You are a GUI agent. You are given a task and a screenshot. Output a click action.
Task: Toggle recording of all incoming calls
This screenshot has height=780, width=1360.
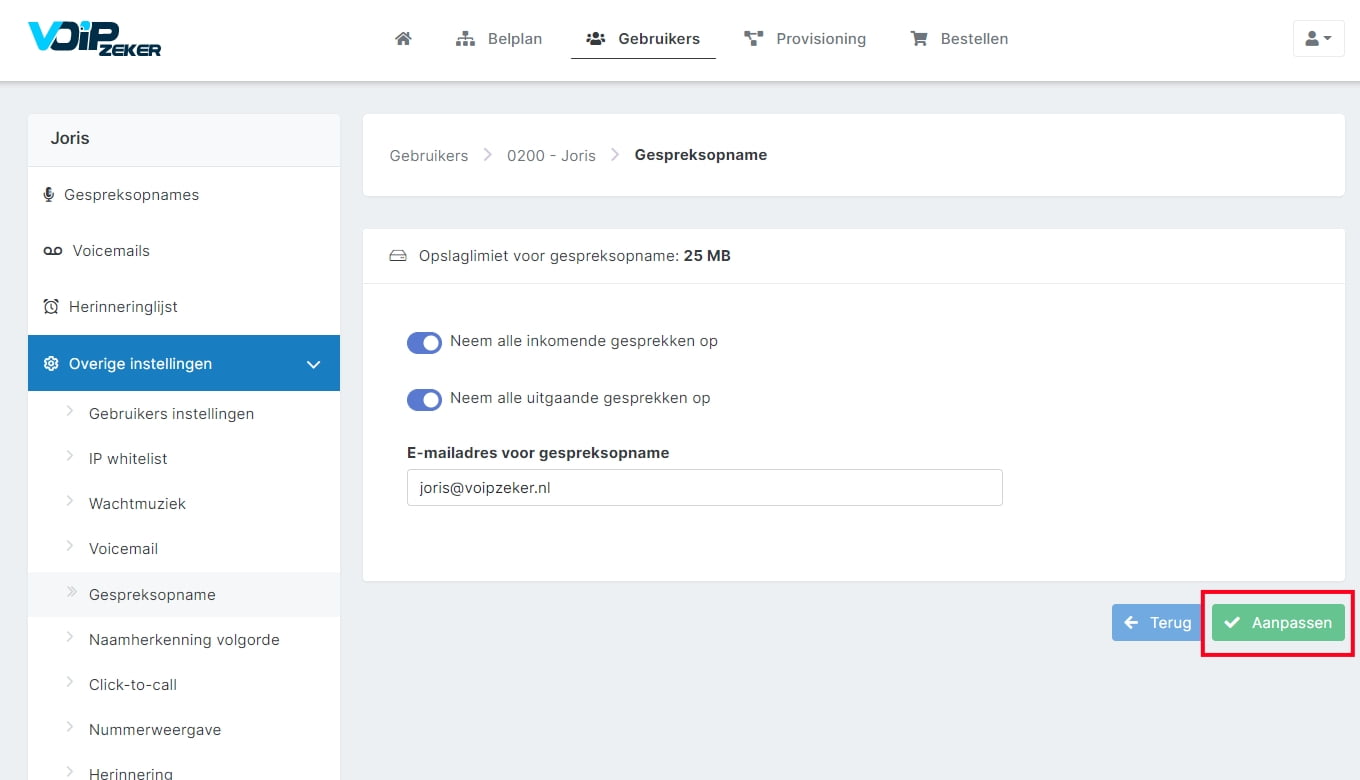click(424, 343)
